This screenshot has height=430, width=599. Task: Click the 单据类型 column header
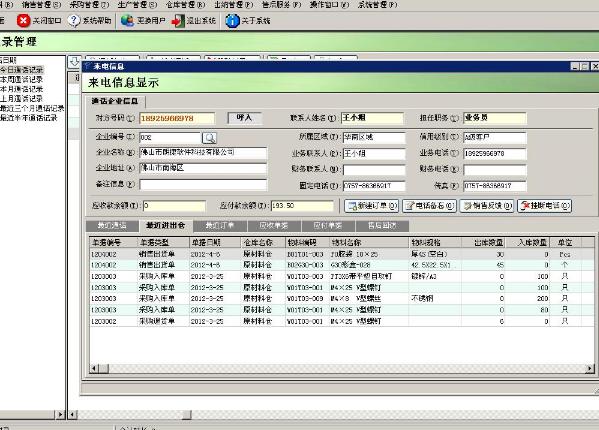coord(163,242)
